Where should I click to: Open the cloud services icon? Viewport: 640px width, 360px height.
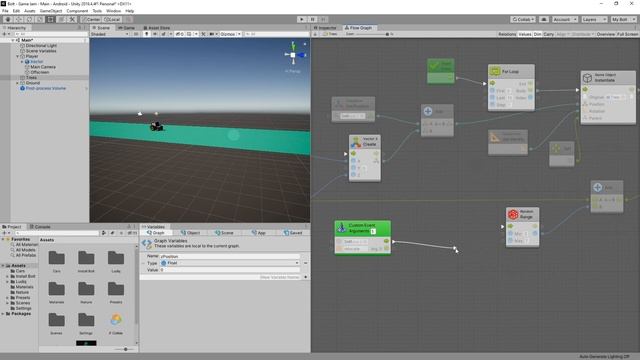click(544, 19)
